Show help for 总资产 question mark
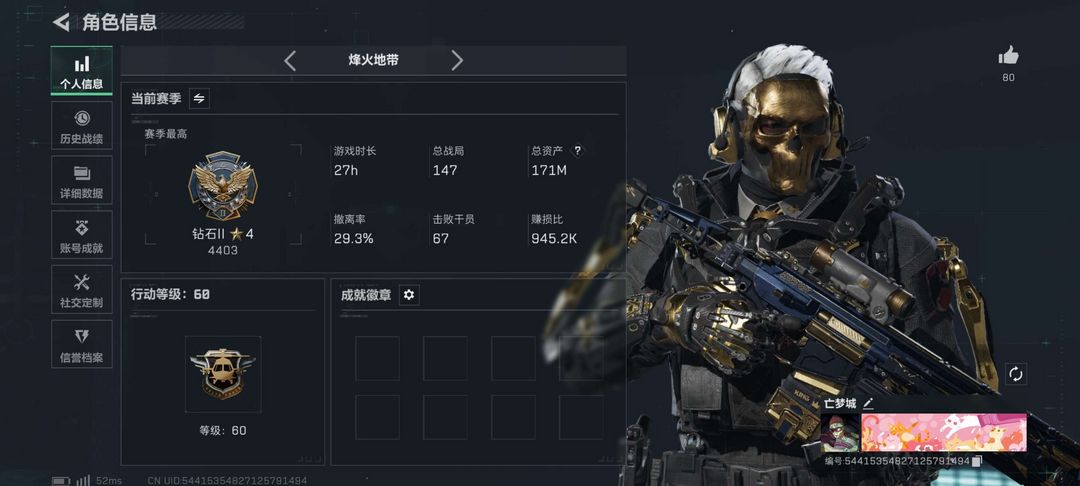The image size is (1080, 486). coord(578,151)
